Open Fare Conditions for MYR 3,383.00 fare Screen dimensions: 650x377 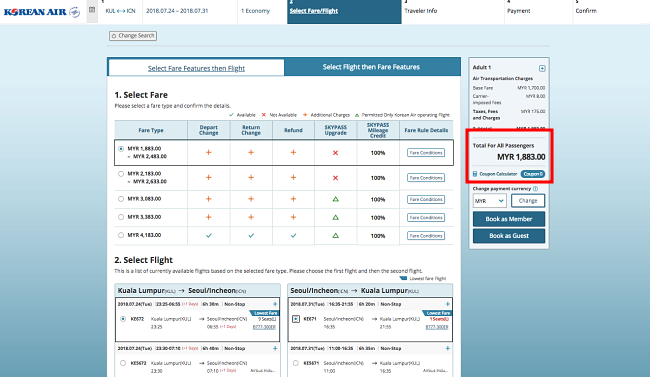pos(426,217)
